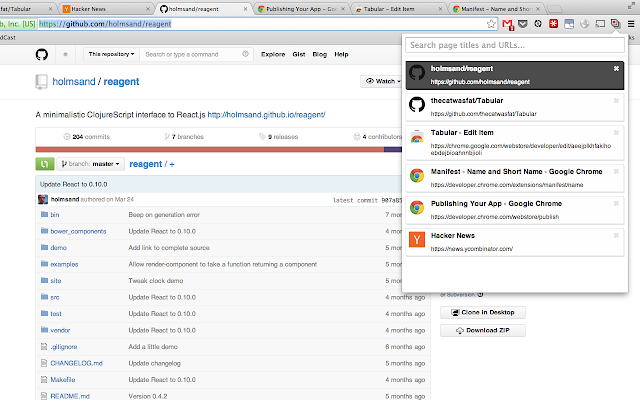
Task: View 7 branches
Action: (184, 137)
